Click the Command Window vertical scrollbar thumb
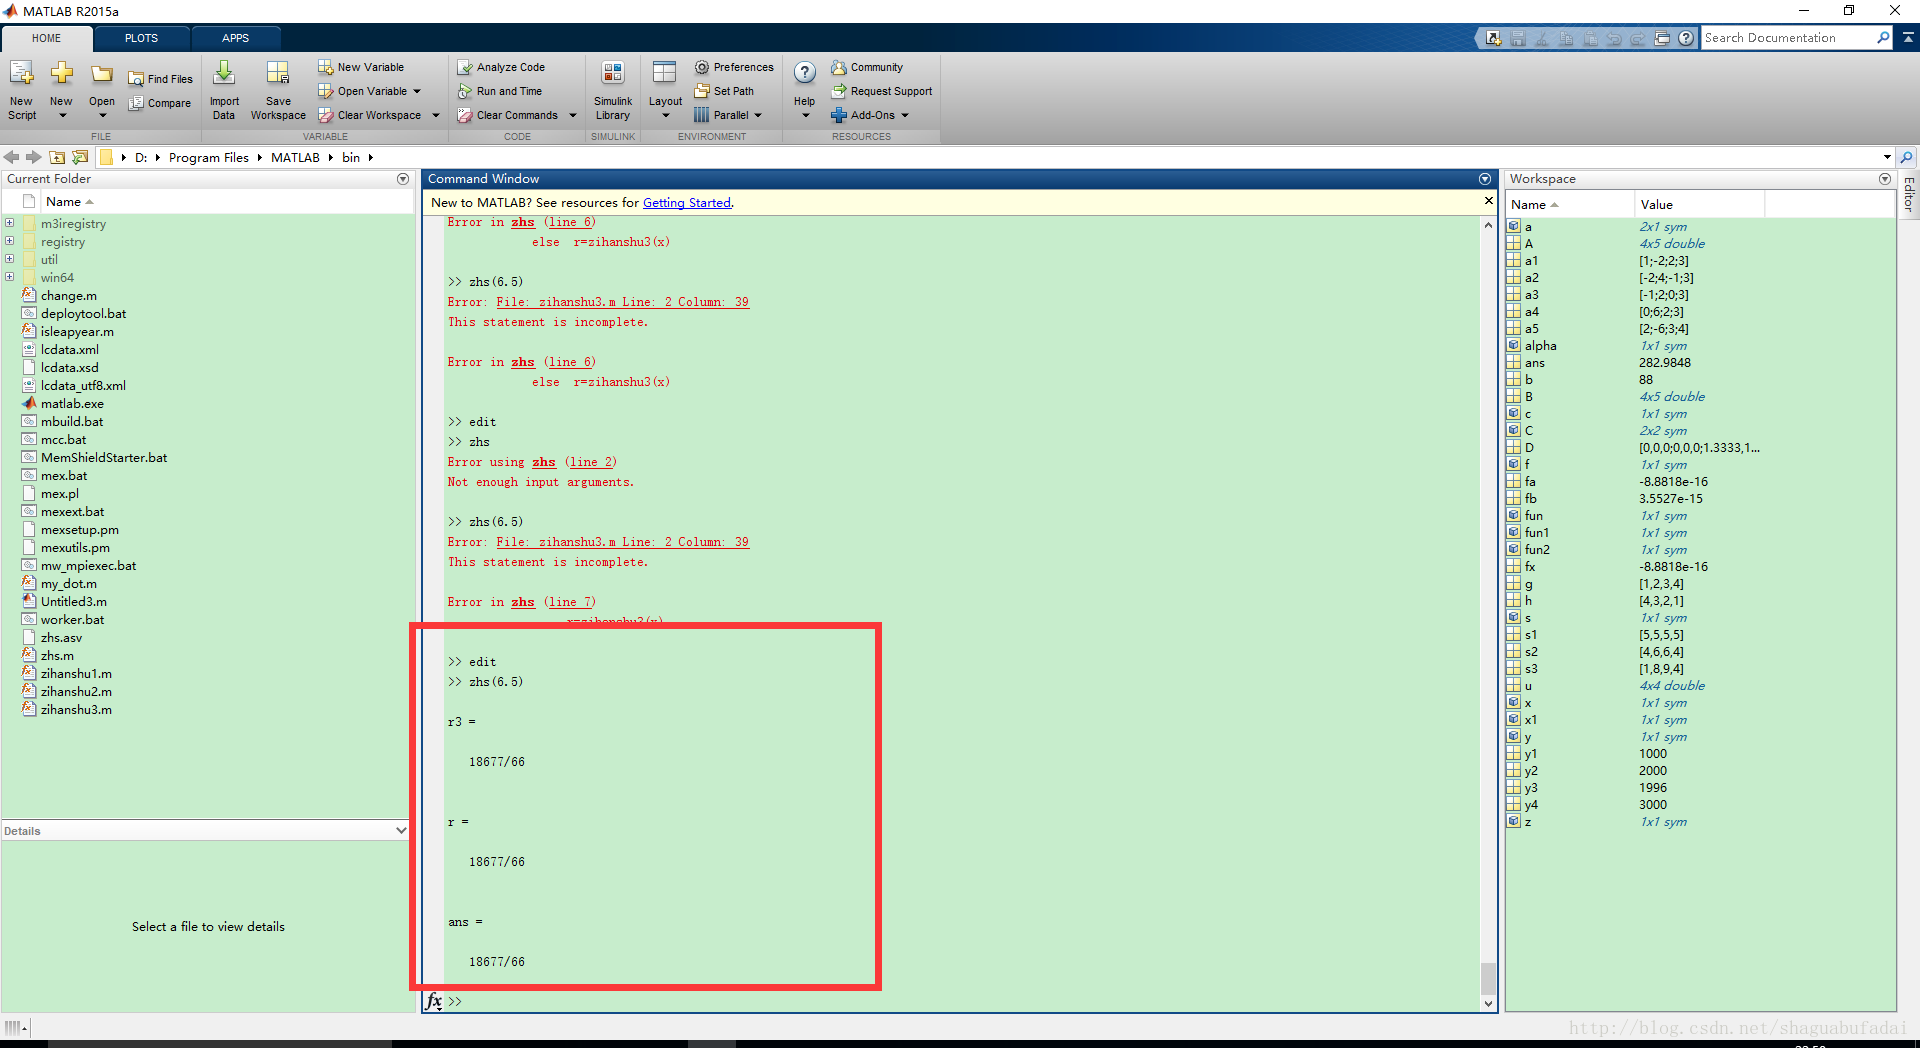 coord(1488,979)
